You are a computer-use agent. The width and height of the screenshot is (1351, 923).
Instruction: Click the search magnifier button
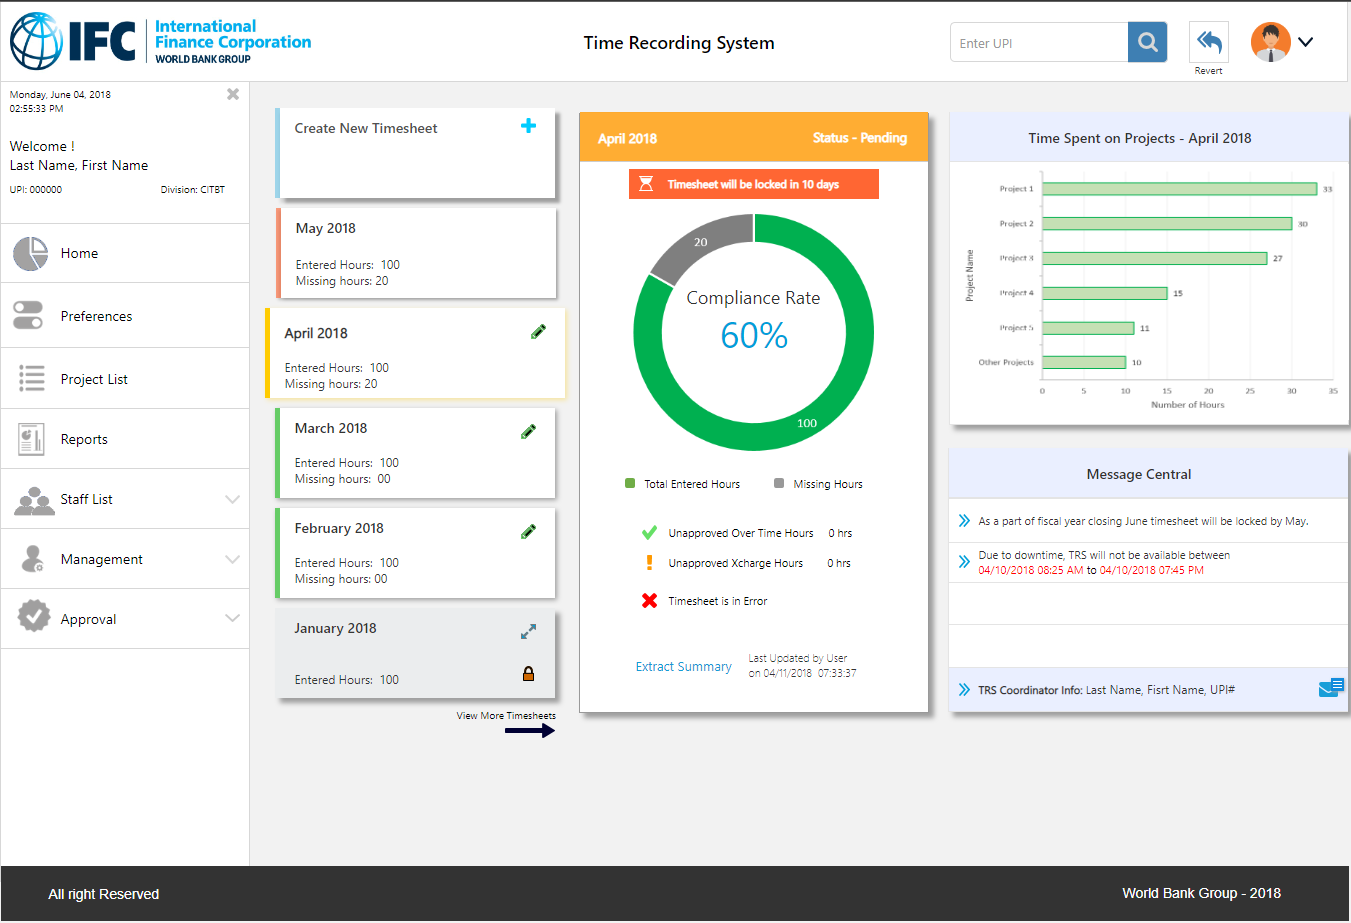point(1147,42)
